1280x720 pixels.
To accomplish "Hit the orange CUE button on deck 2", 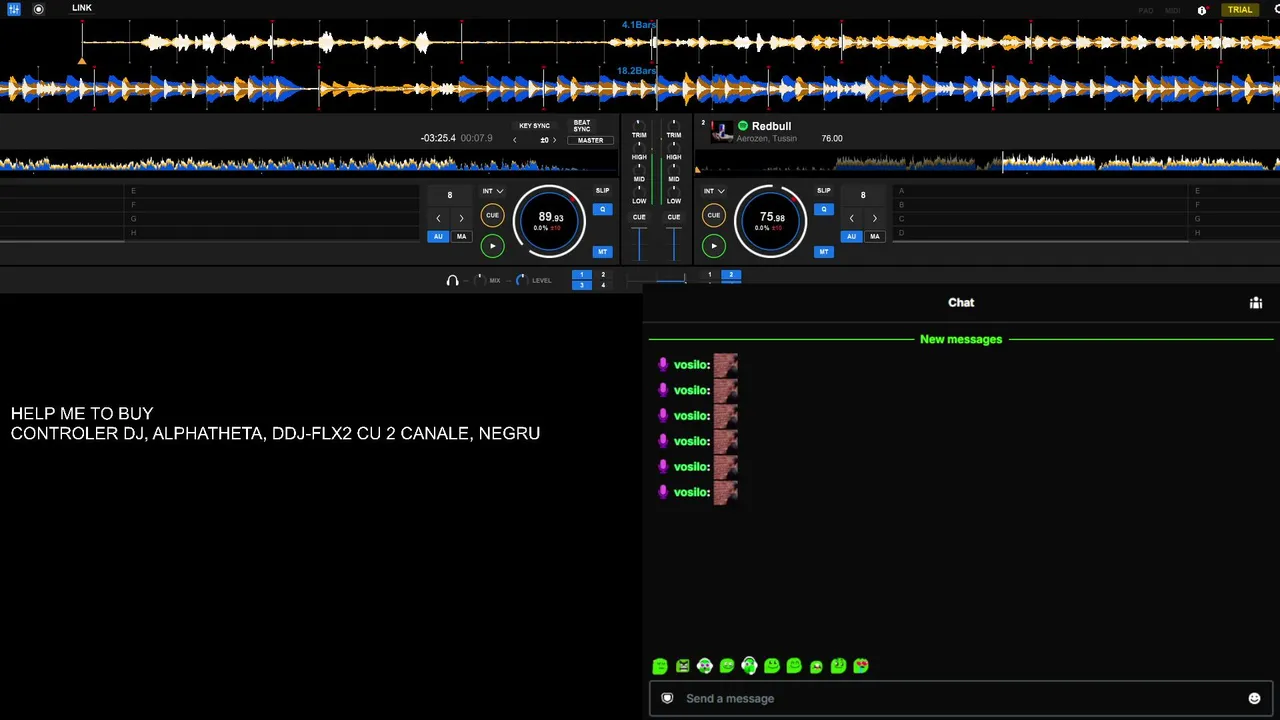I will [713, 215].
